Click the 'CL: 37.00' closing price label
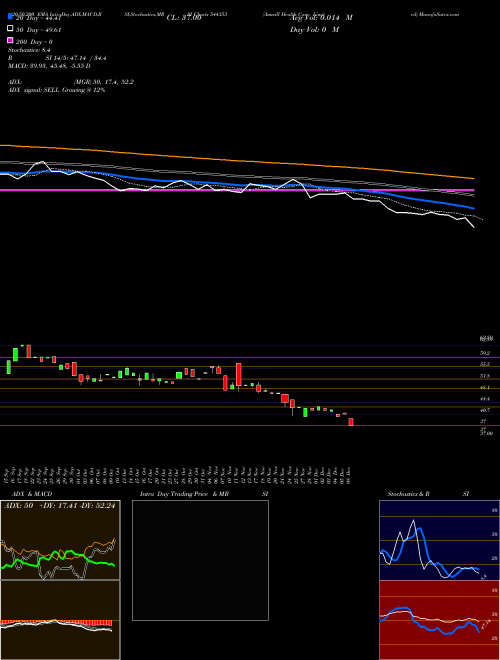Screen dimensions: 500x660 [x=184, y=18]
